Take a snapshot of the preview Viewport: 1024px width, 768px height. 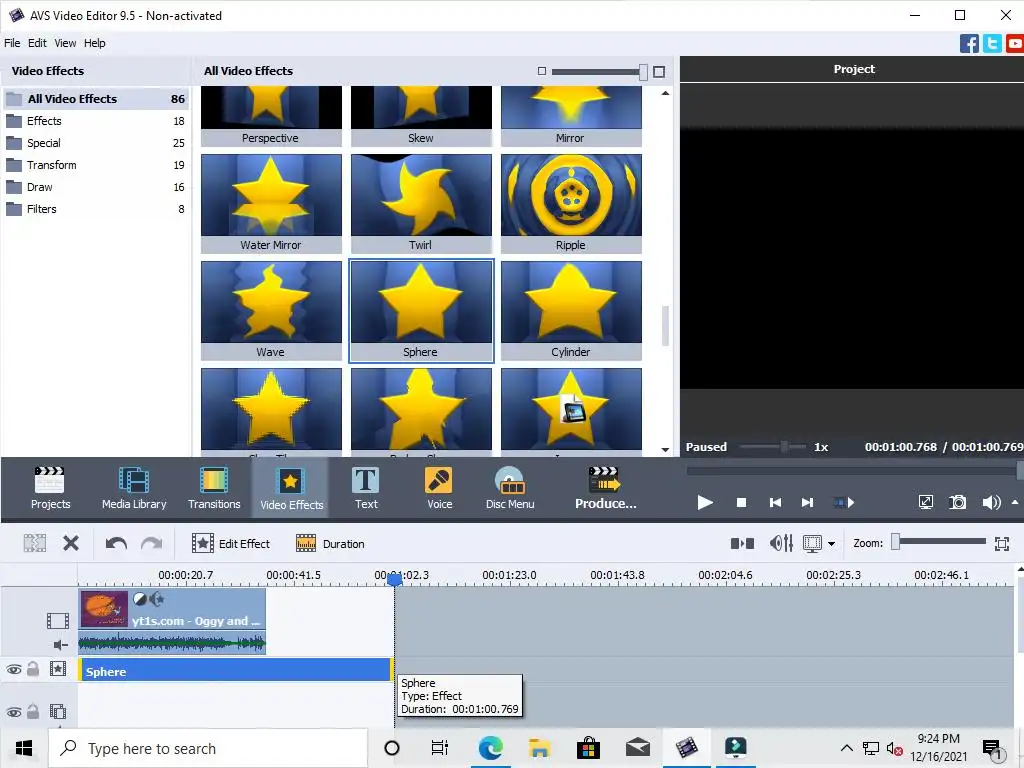point(957,502)
